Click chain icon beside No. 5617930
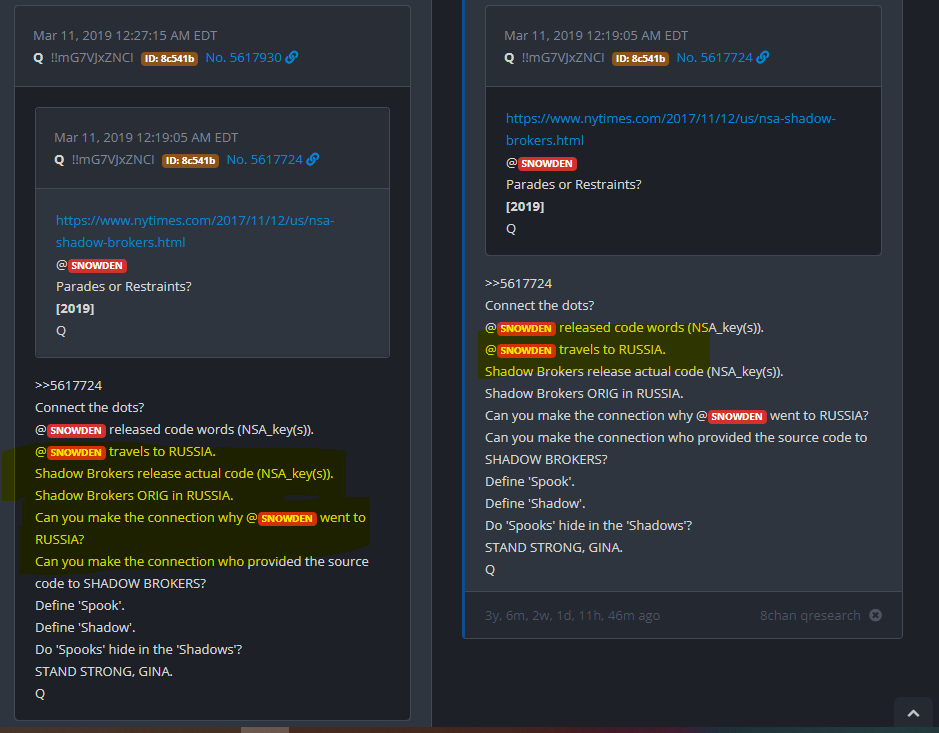 [x=292, y=57]
